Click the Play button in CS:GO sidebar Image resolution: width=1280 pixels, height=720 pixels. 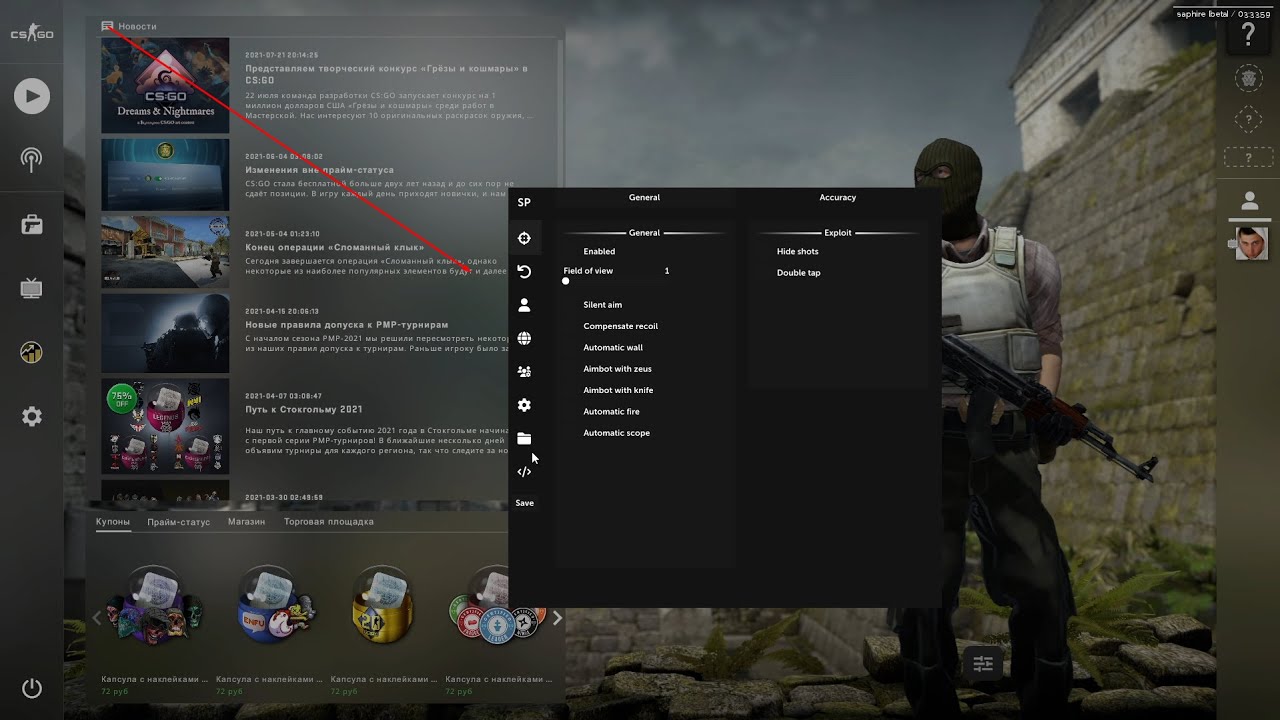point(31,96)
